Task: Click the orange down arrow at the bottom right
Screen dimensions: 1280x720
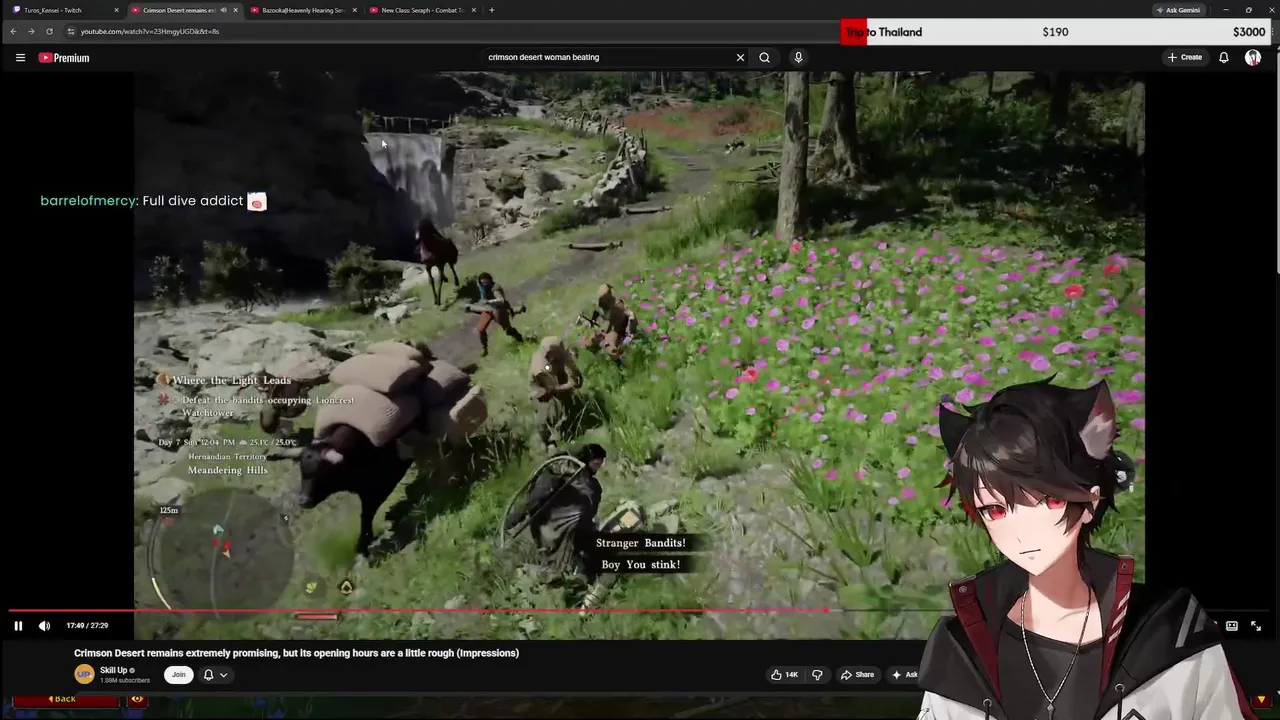Action: [1261, 699]
